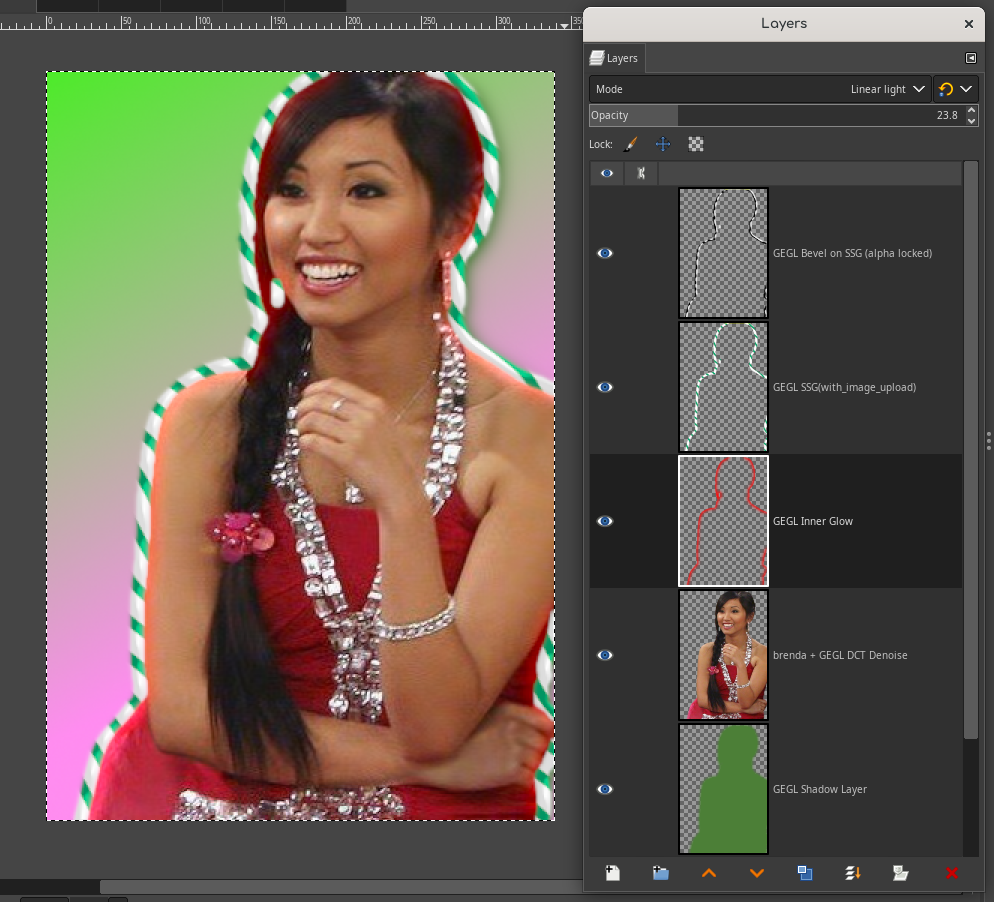Screen dimensions: 994x902
Task: Hide the brenda + GEGL DCT Denoise layer
Action: click(605, 655)
